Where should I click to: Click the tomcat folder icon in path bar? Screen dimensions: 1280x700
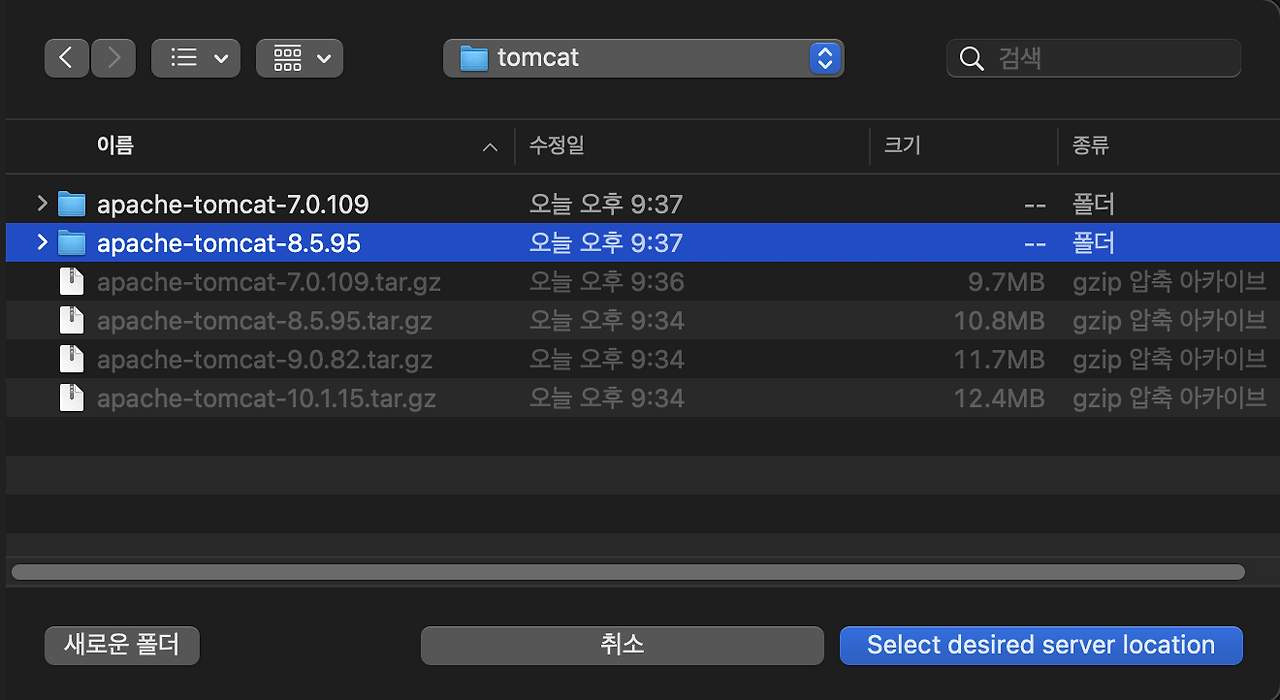473,57
